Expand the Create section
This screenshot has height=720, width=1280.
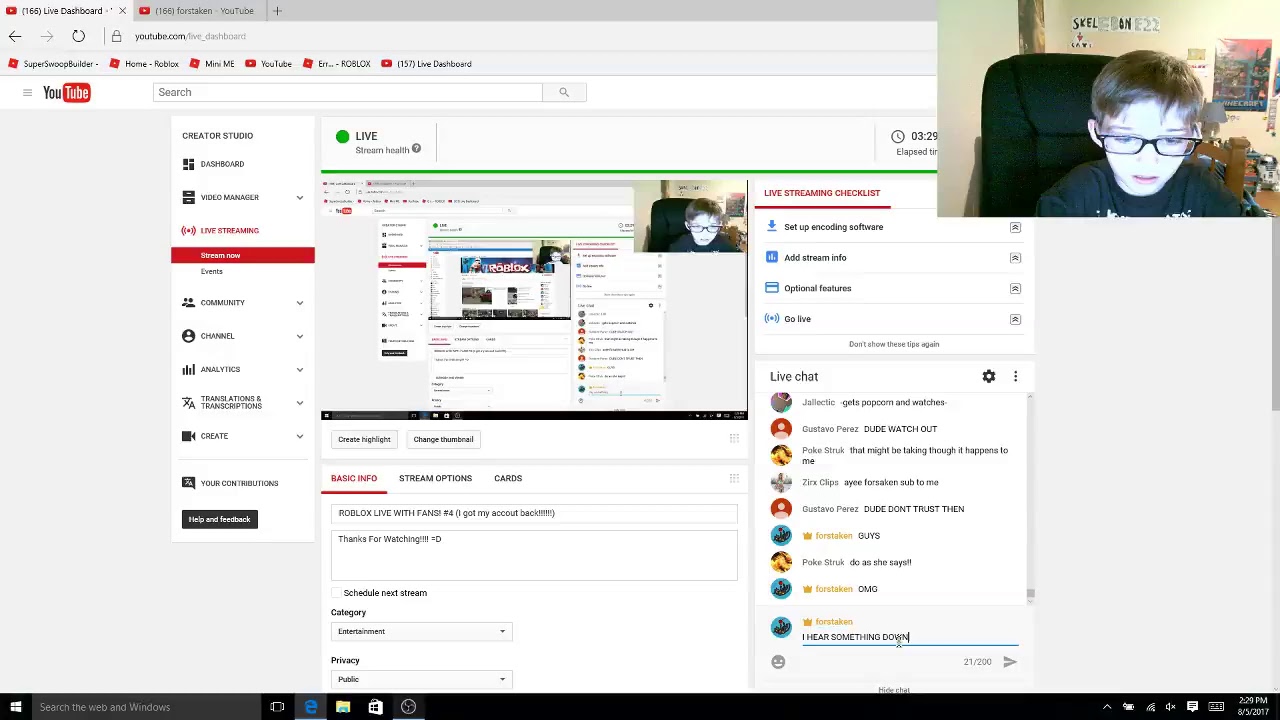(x=299, y=436)
